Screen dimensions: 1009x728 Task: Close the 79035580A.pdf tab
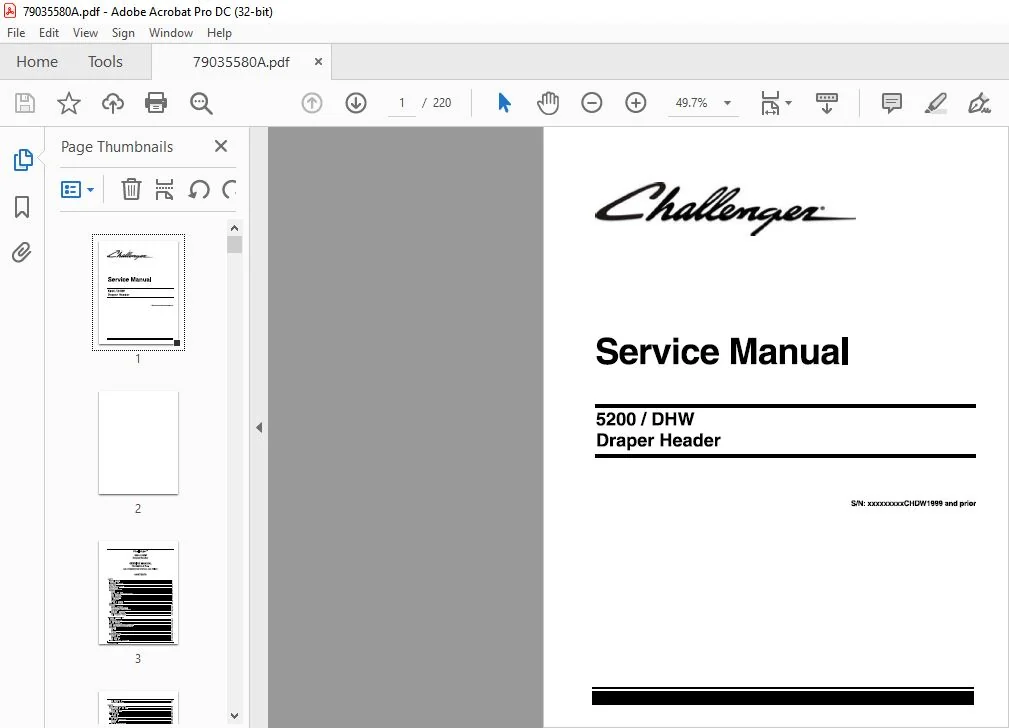coord(318,62)
